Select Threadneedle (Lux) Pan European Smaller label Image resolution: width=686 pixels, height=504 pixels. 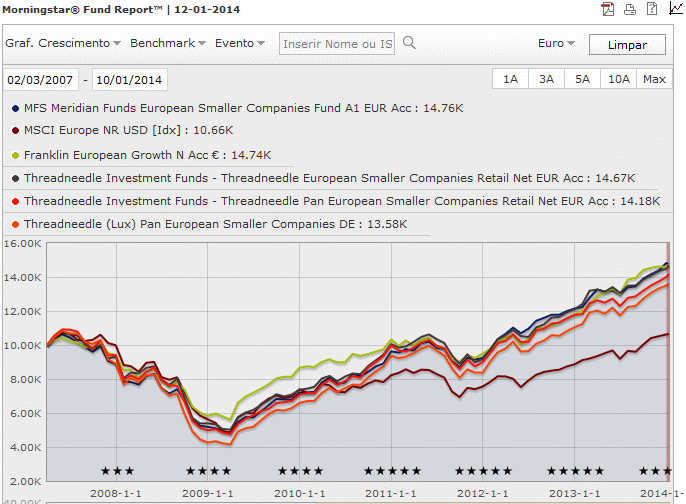(215, 224)
